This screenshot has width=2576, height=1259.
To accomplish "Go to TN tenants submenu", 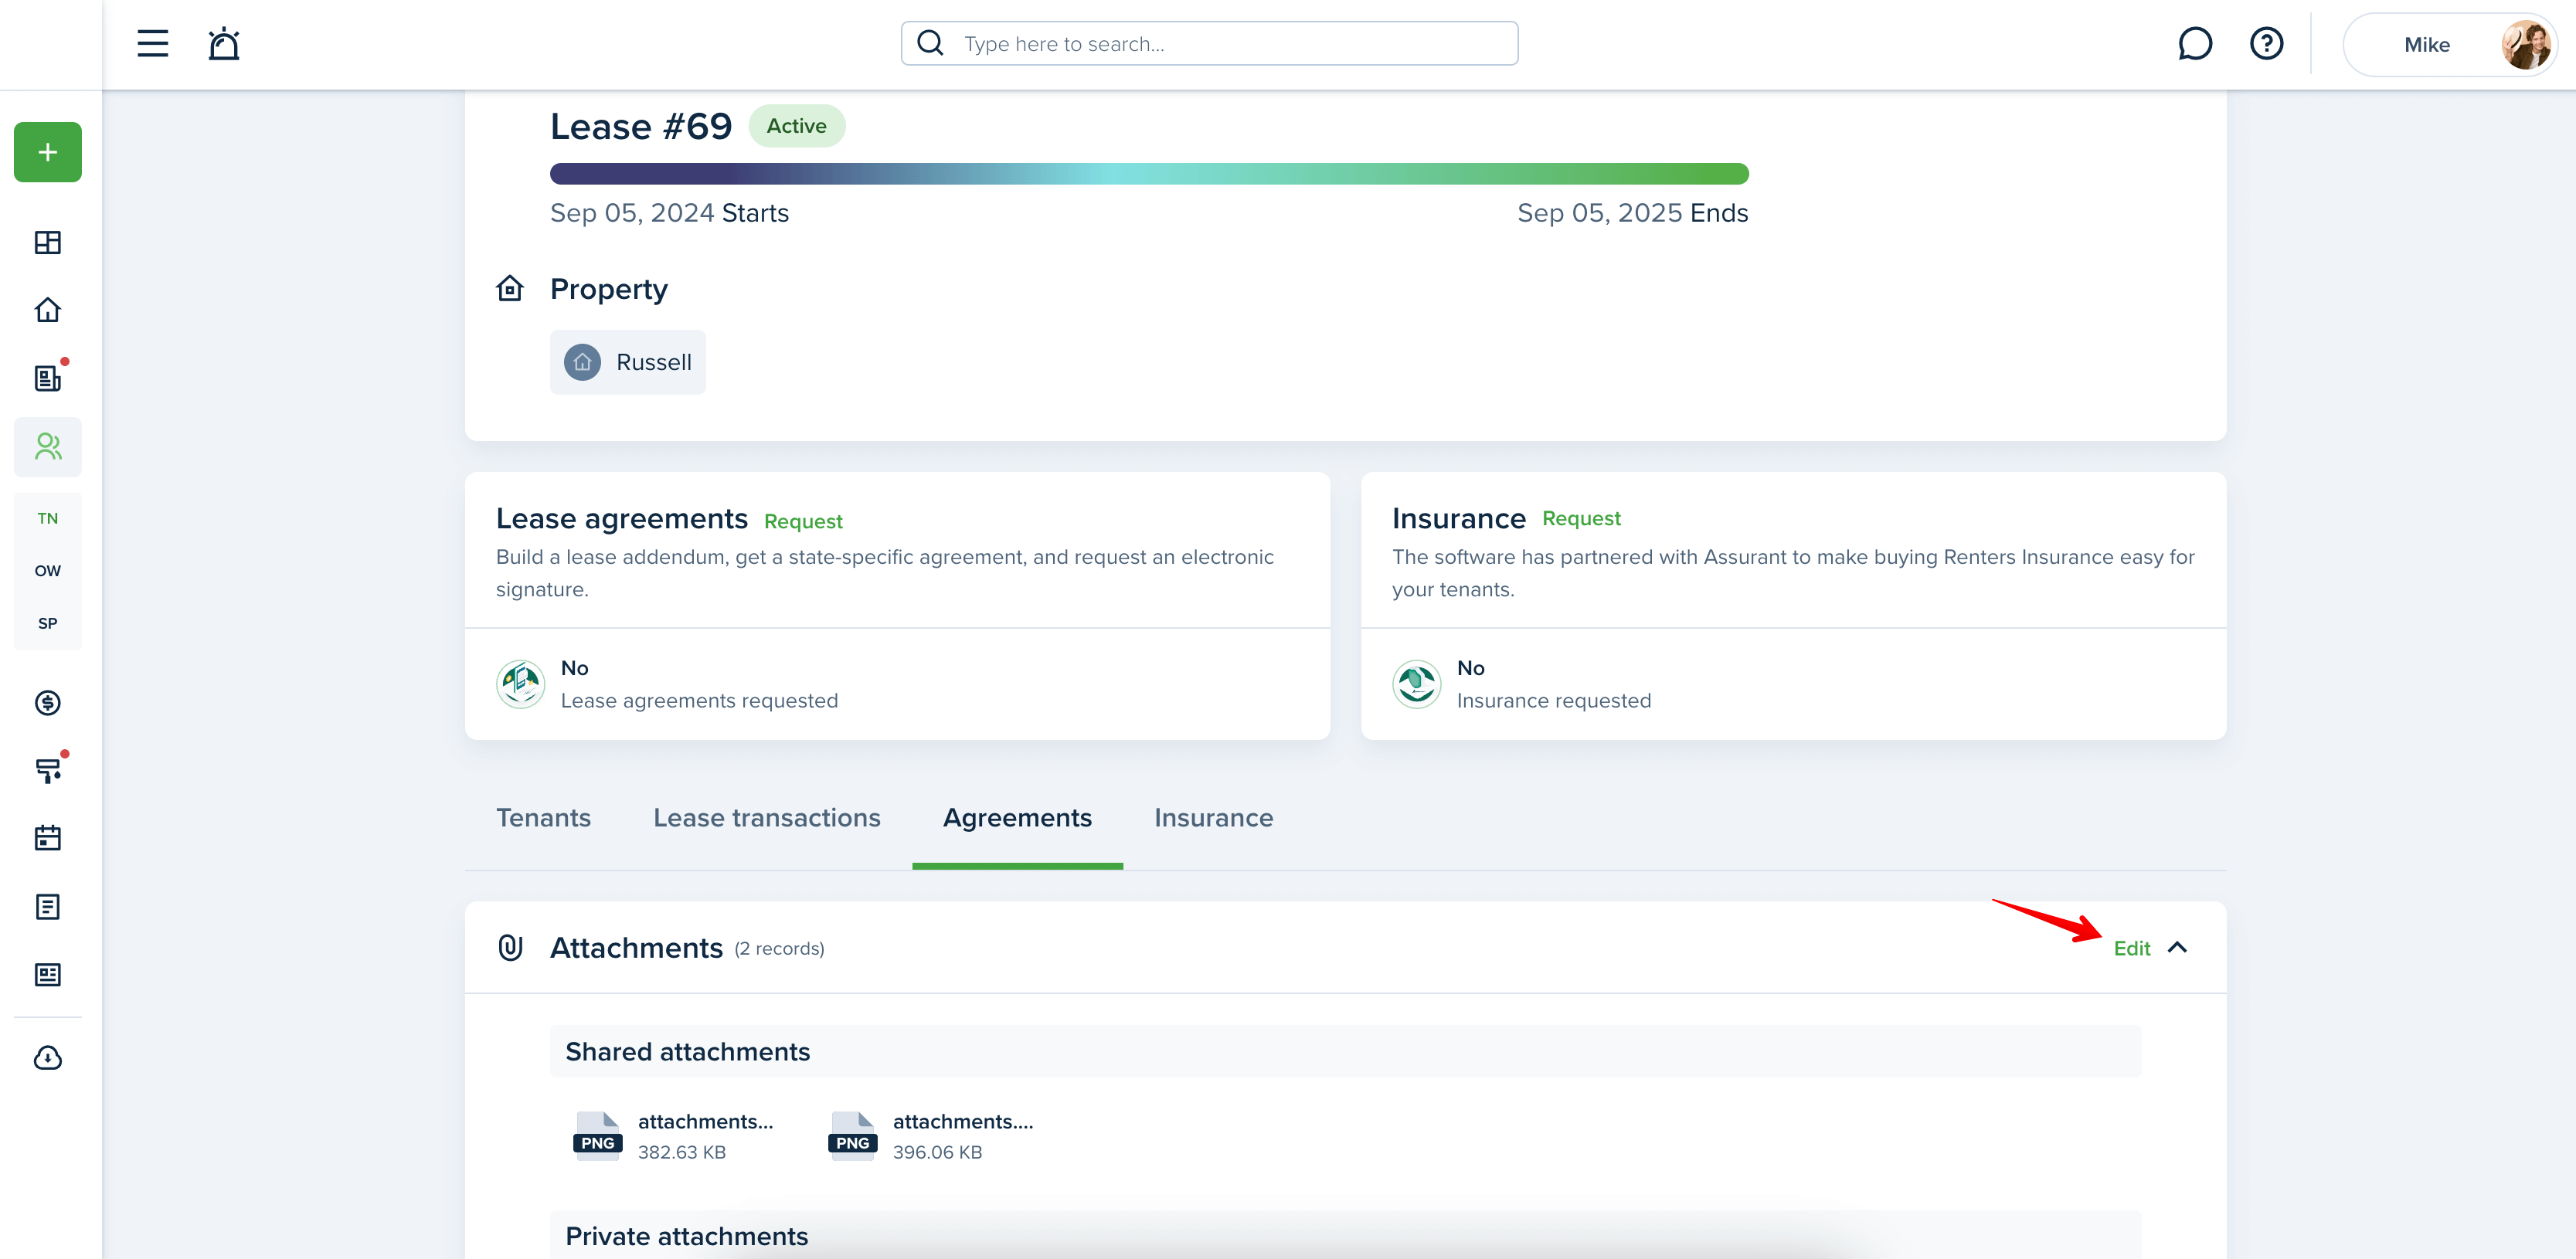I will [x=48, y=518].
